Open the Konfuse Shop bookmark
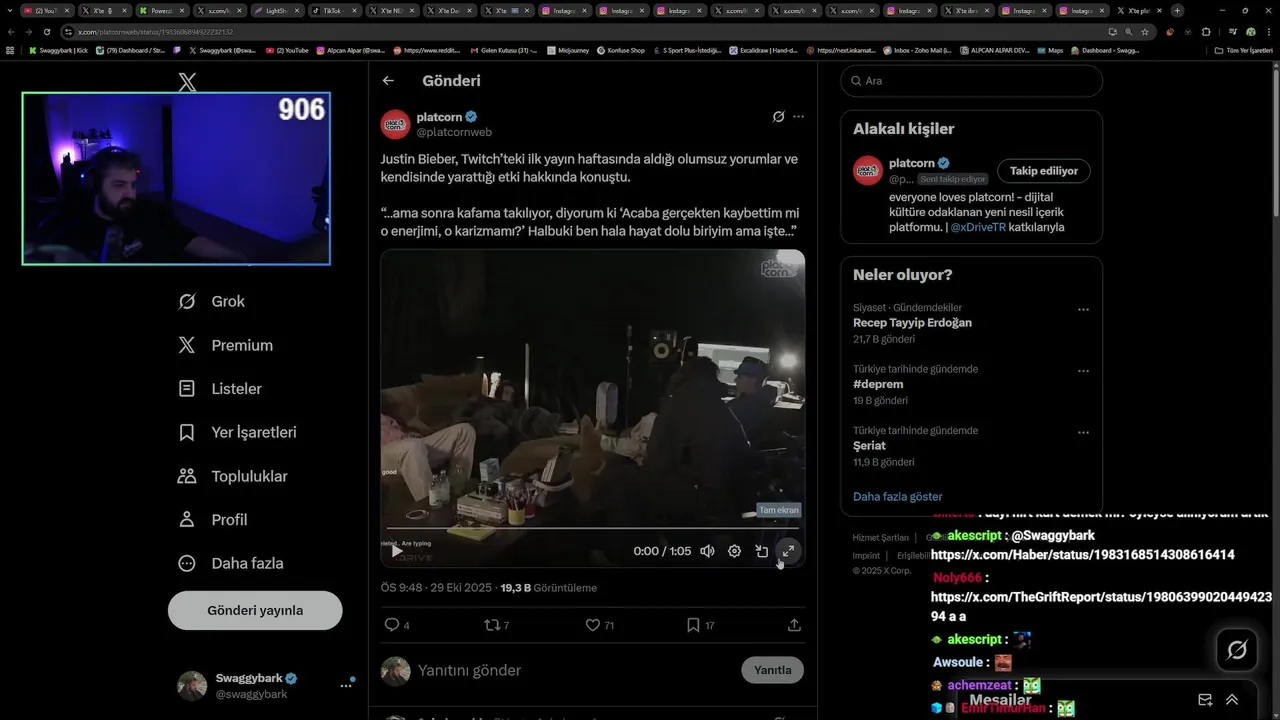 click(x=621, y=50)
